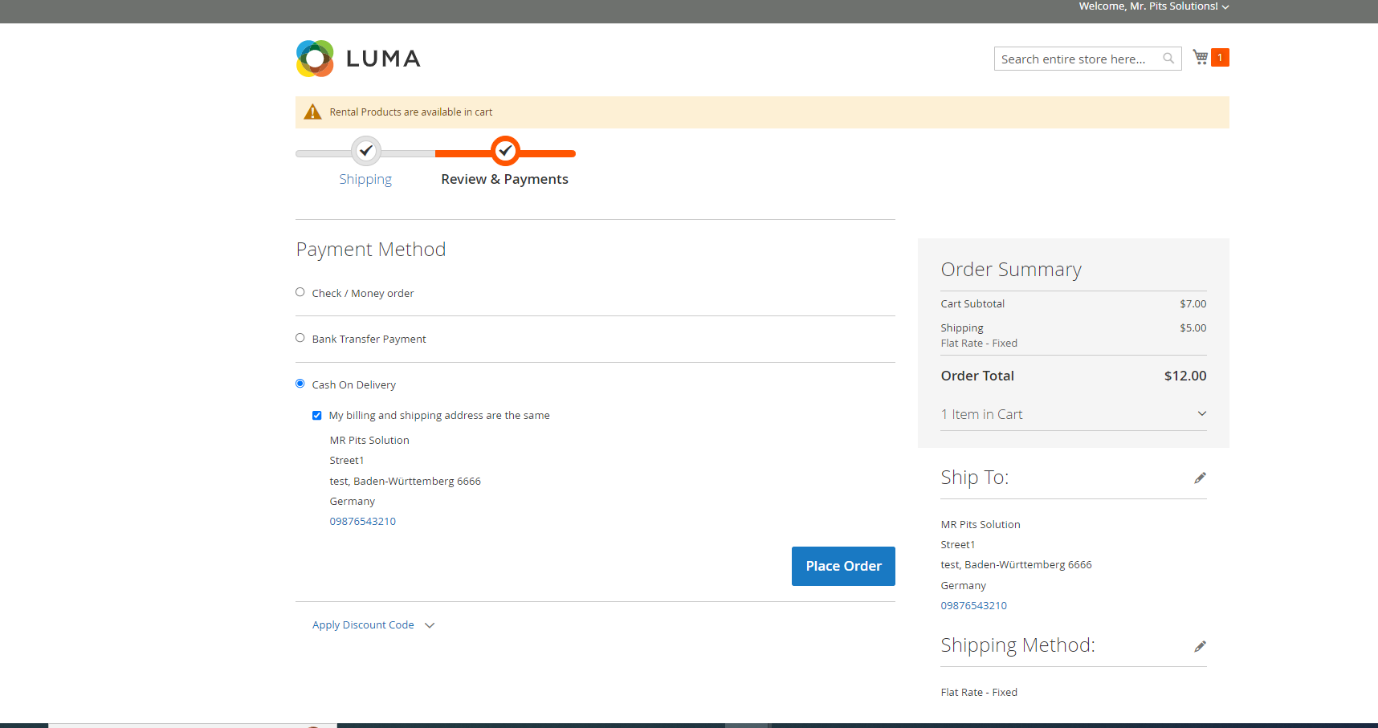Image resolution: width=1378 pixels, height=728 pixels.
Task: Select Bank Transfer Payment option
Action: pyautogui.click(x=300, y=338)
